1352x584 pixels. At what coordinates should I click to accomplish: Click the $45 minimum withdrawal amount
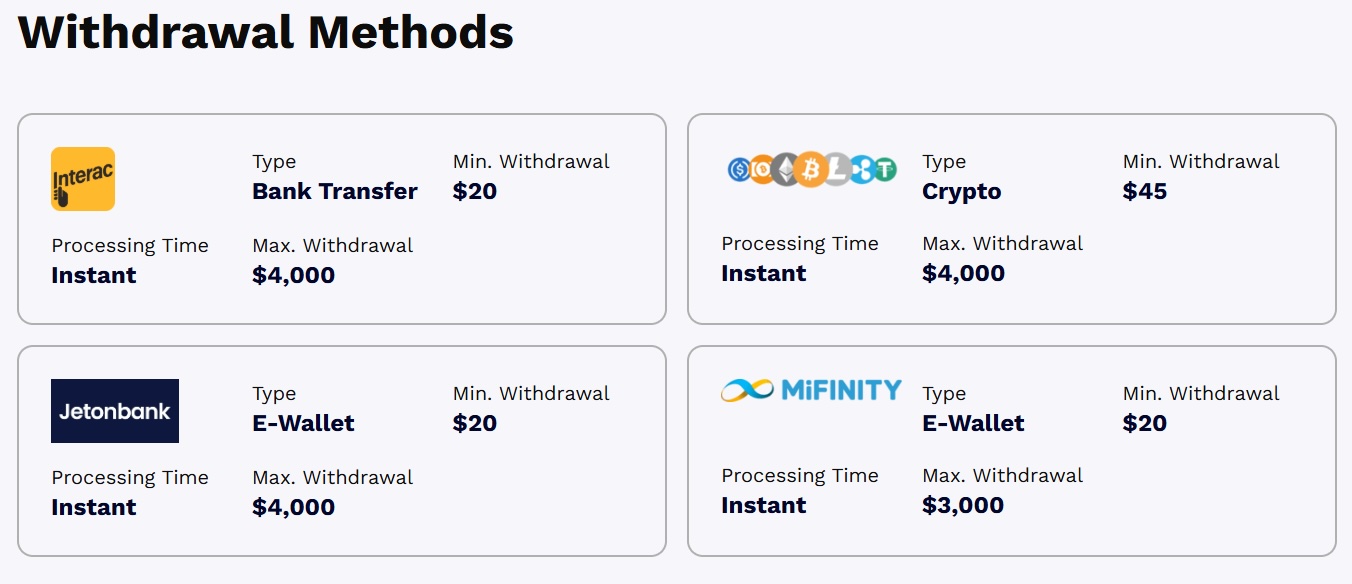pos(1145,191)
